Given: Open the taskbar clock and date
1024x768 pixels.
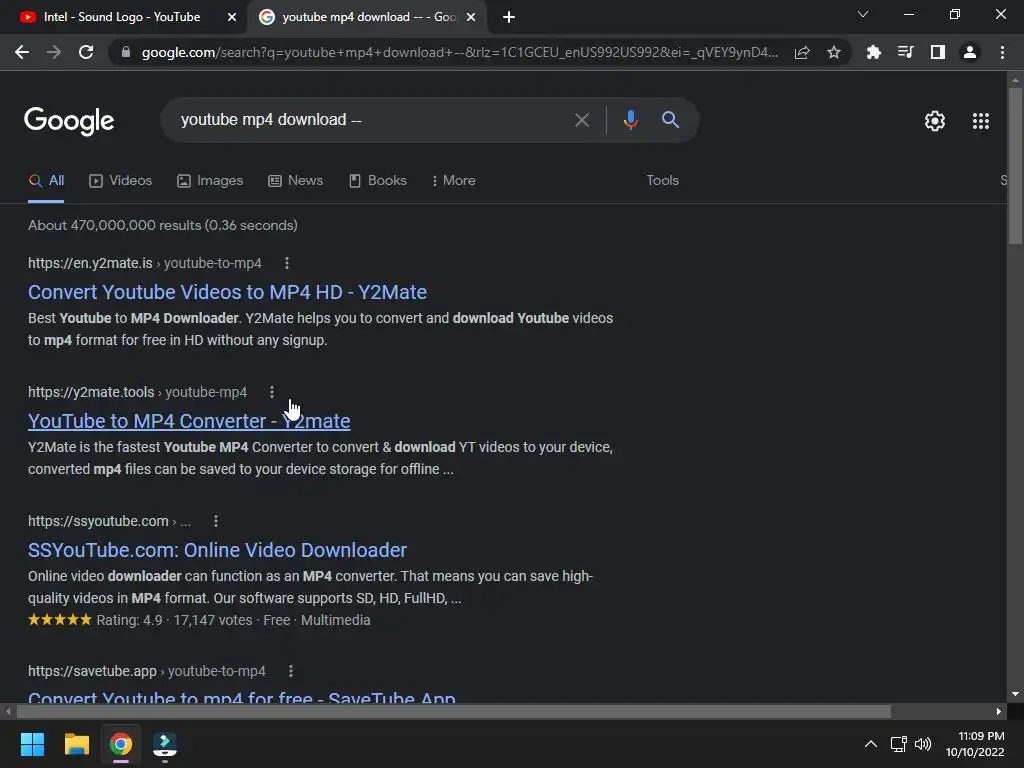Looking at the screenshot, I should click(975, 744).
